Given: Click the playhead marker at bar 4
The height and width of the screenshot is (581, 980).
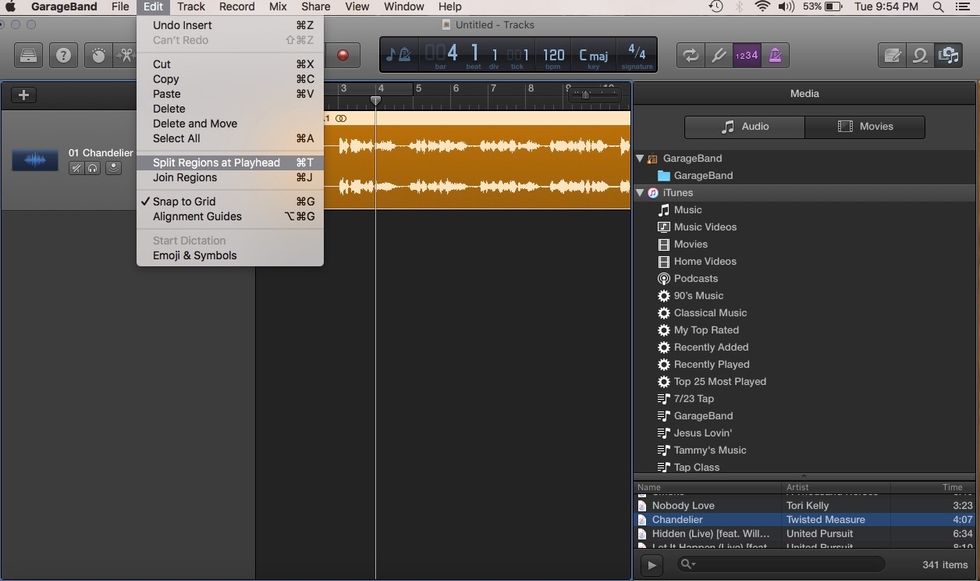Looking at the screenshot, I should click(375, 101).
